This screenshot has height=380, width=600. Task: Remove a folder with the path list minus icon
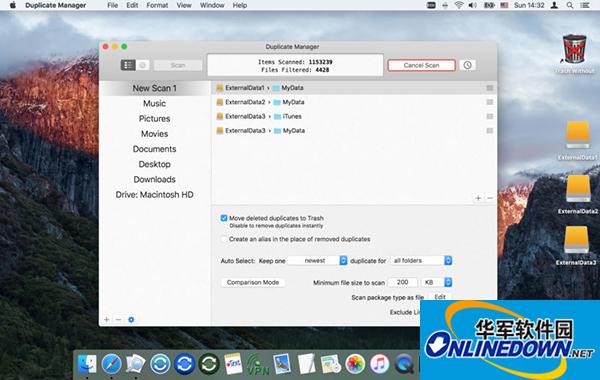[x=490, y=198]
